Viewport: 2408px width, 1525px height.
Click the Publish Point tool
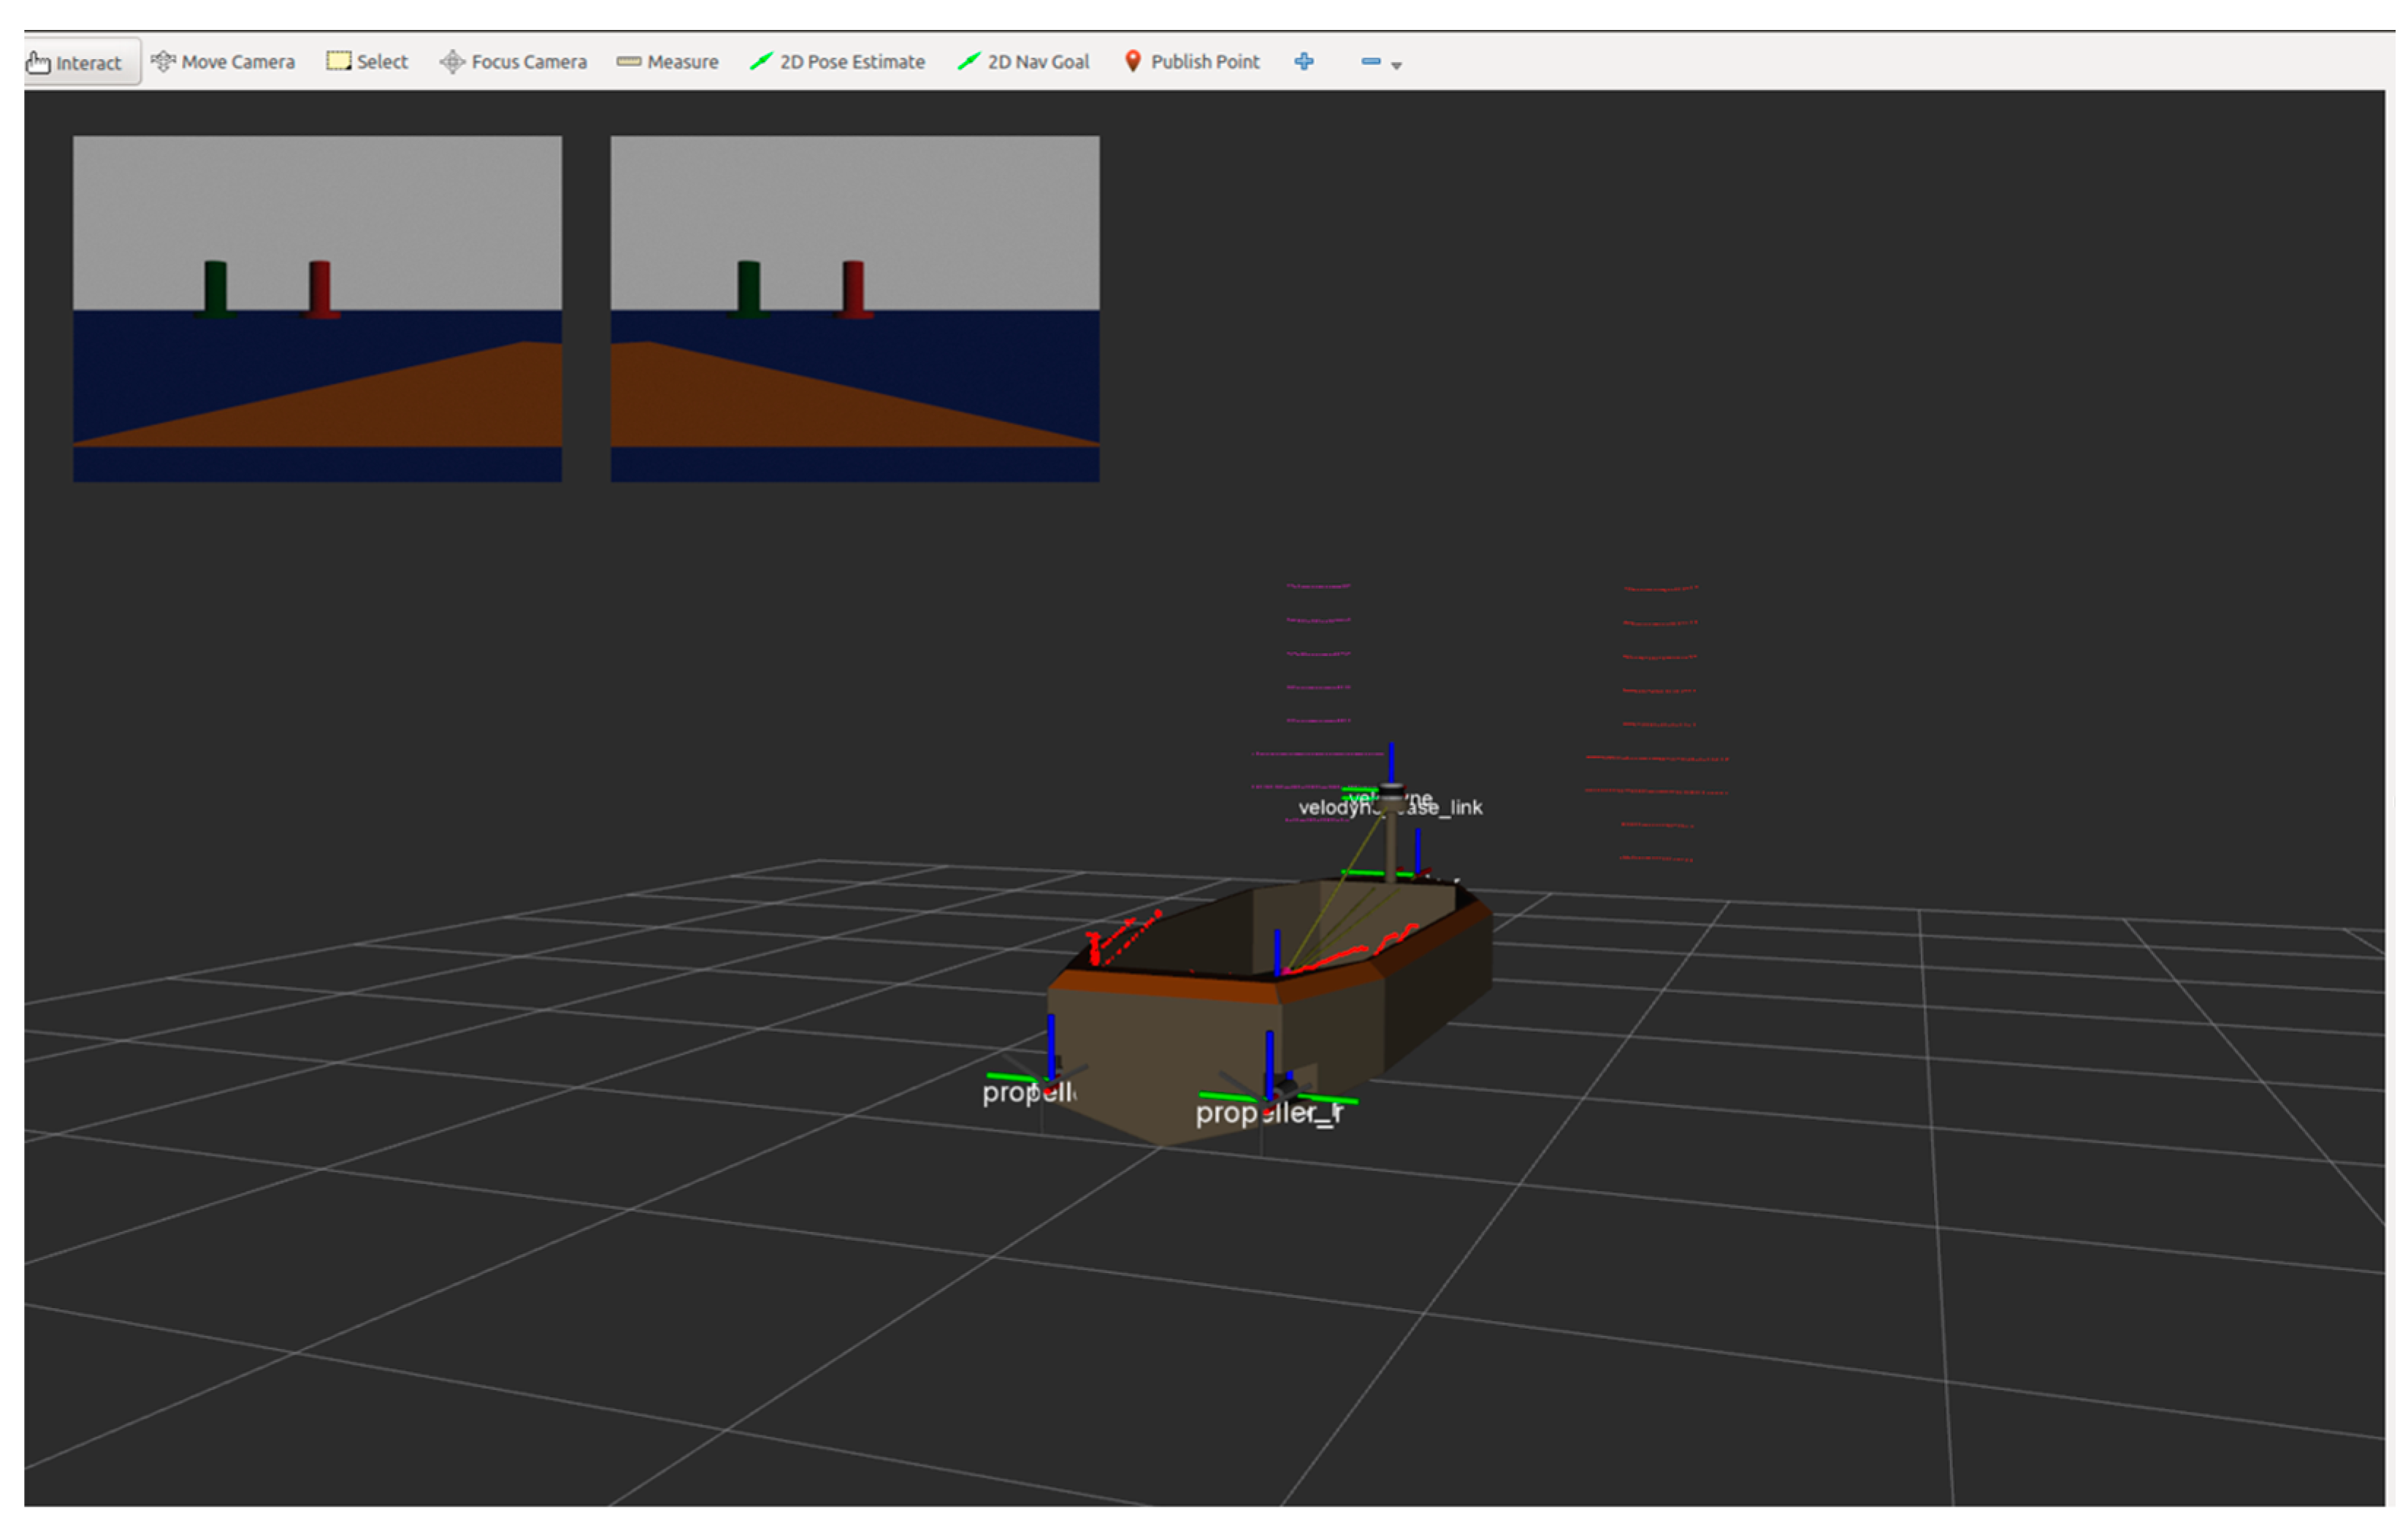pos(1192,62)
